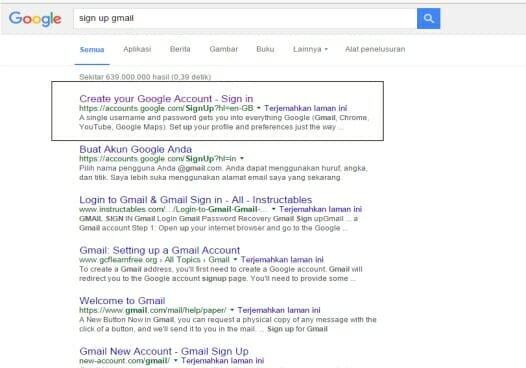The image size is (526, 368).
Task: Click the www.gcflearnfree.org URL text
Action: 118,260
